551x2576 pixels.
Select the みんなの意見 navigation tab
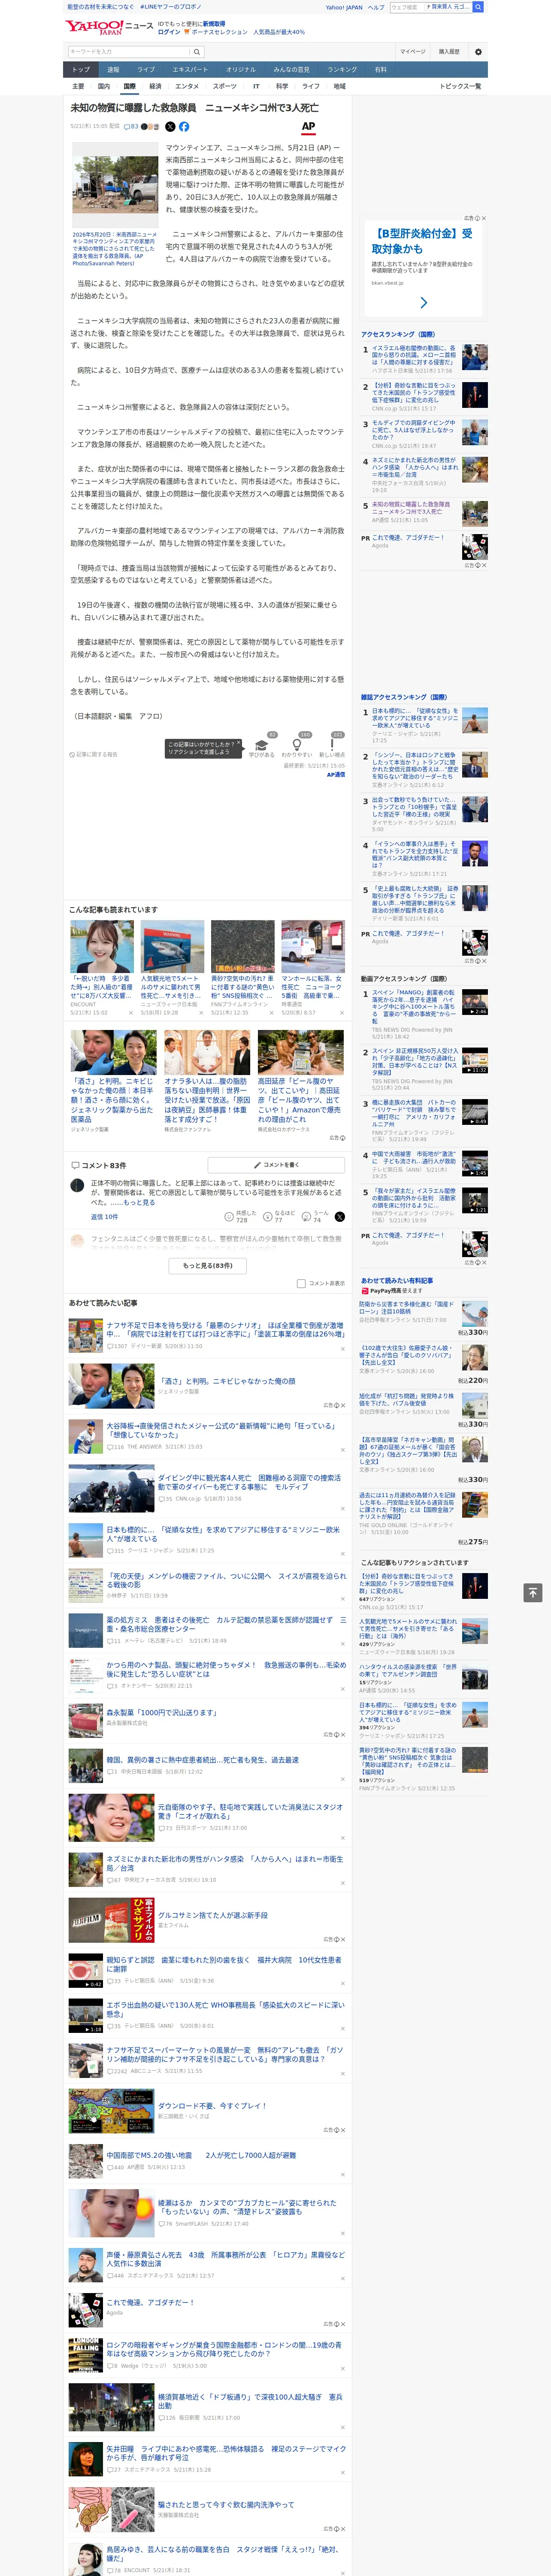pyautogui.click(x=292, y=70)
